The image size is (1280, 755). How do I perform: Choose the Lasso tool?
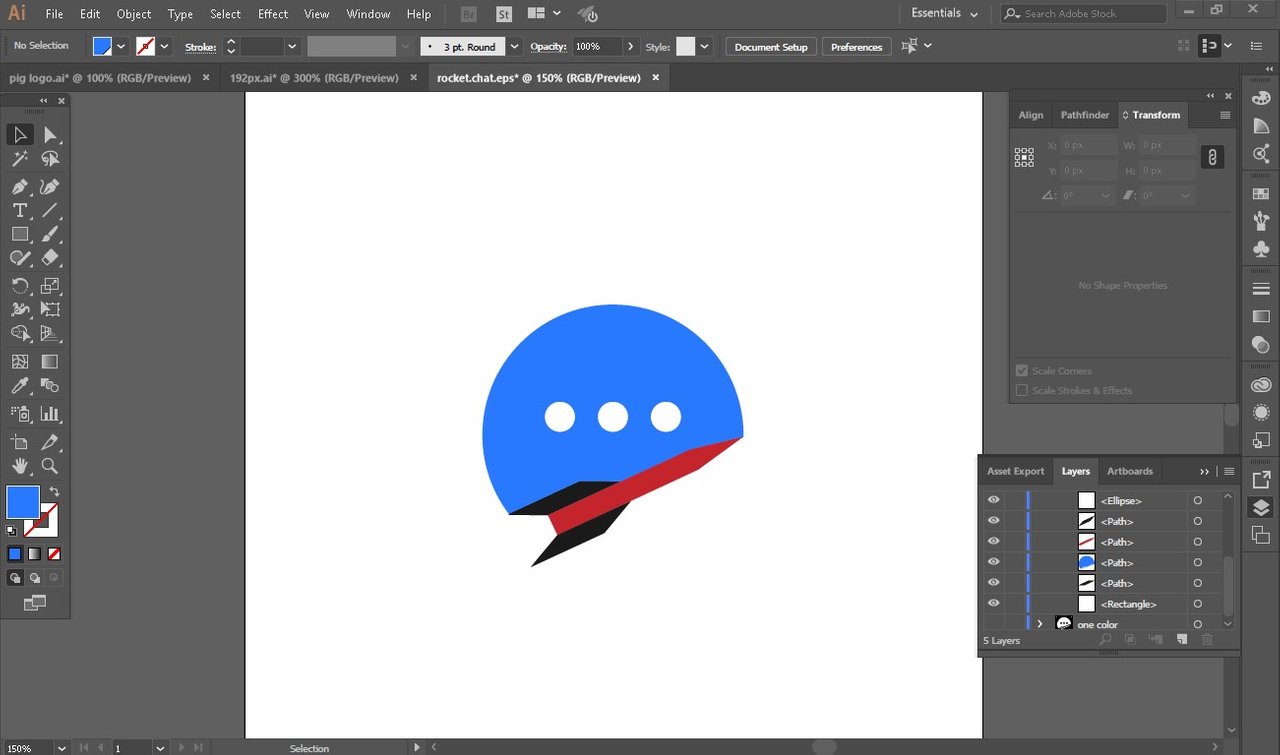(50, 159)
